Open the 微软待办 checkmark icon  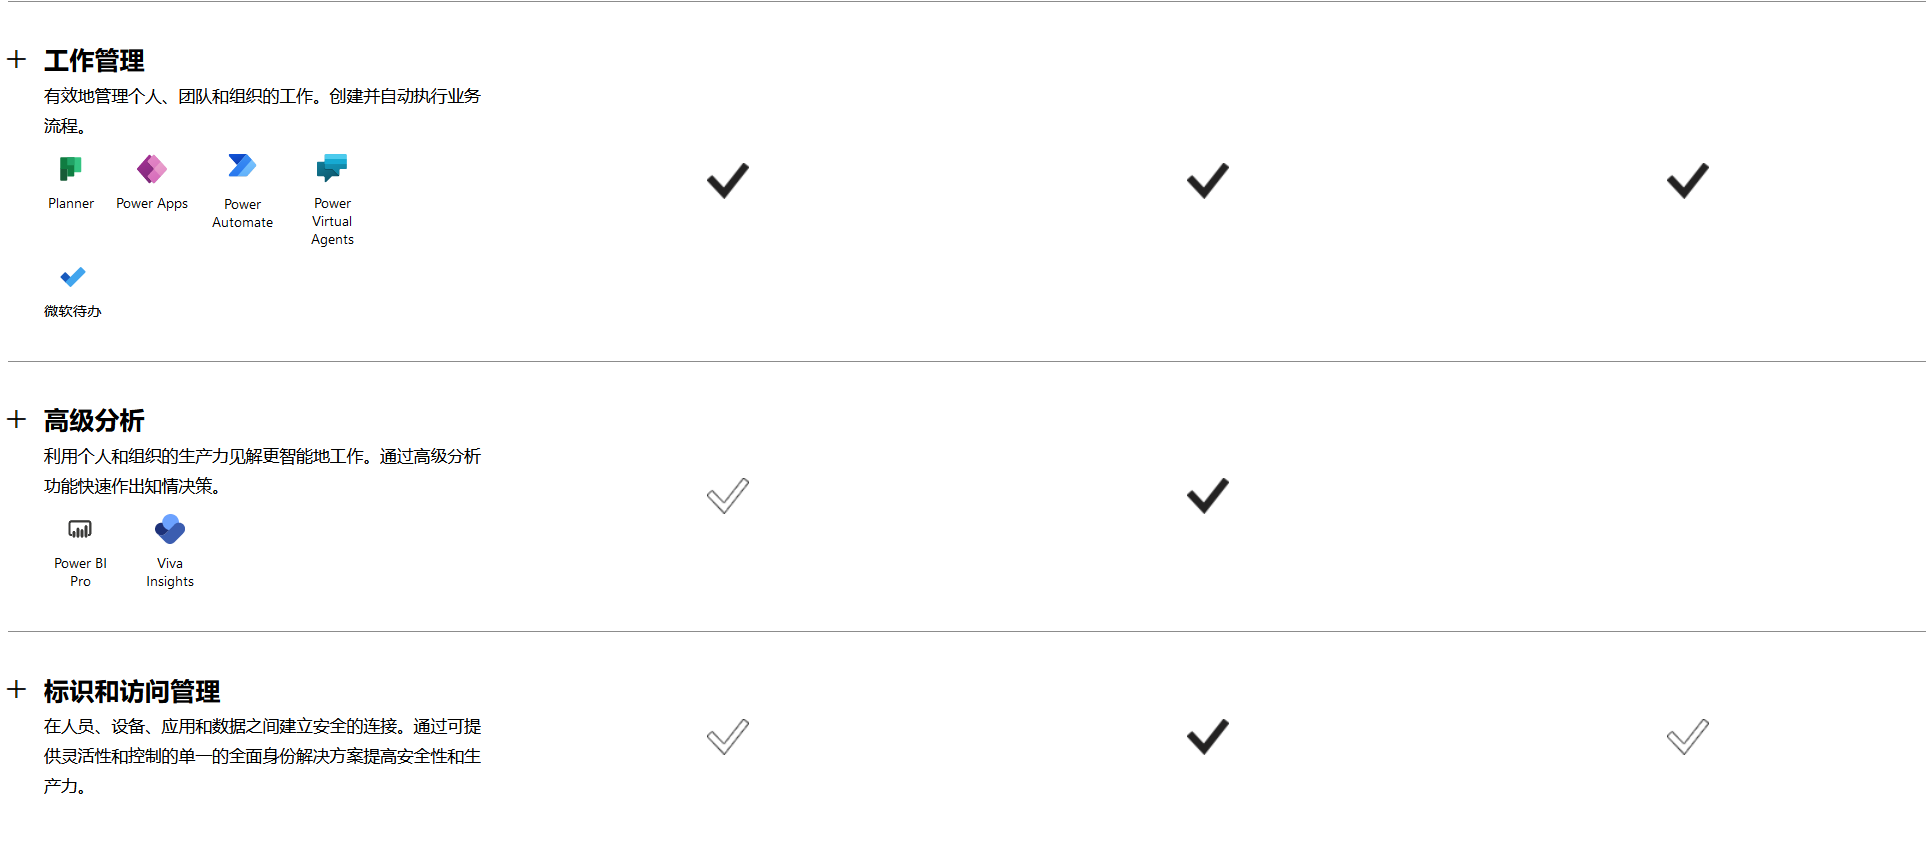pos(73,276)
